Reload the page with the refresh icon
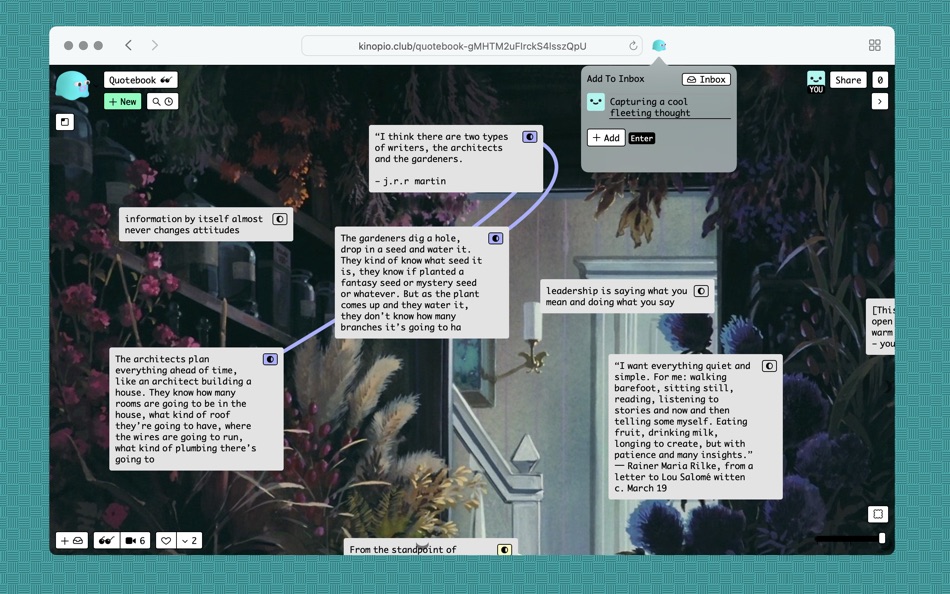Image resolution: width=950 pixels, height=594 pixels. 633,45
